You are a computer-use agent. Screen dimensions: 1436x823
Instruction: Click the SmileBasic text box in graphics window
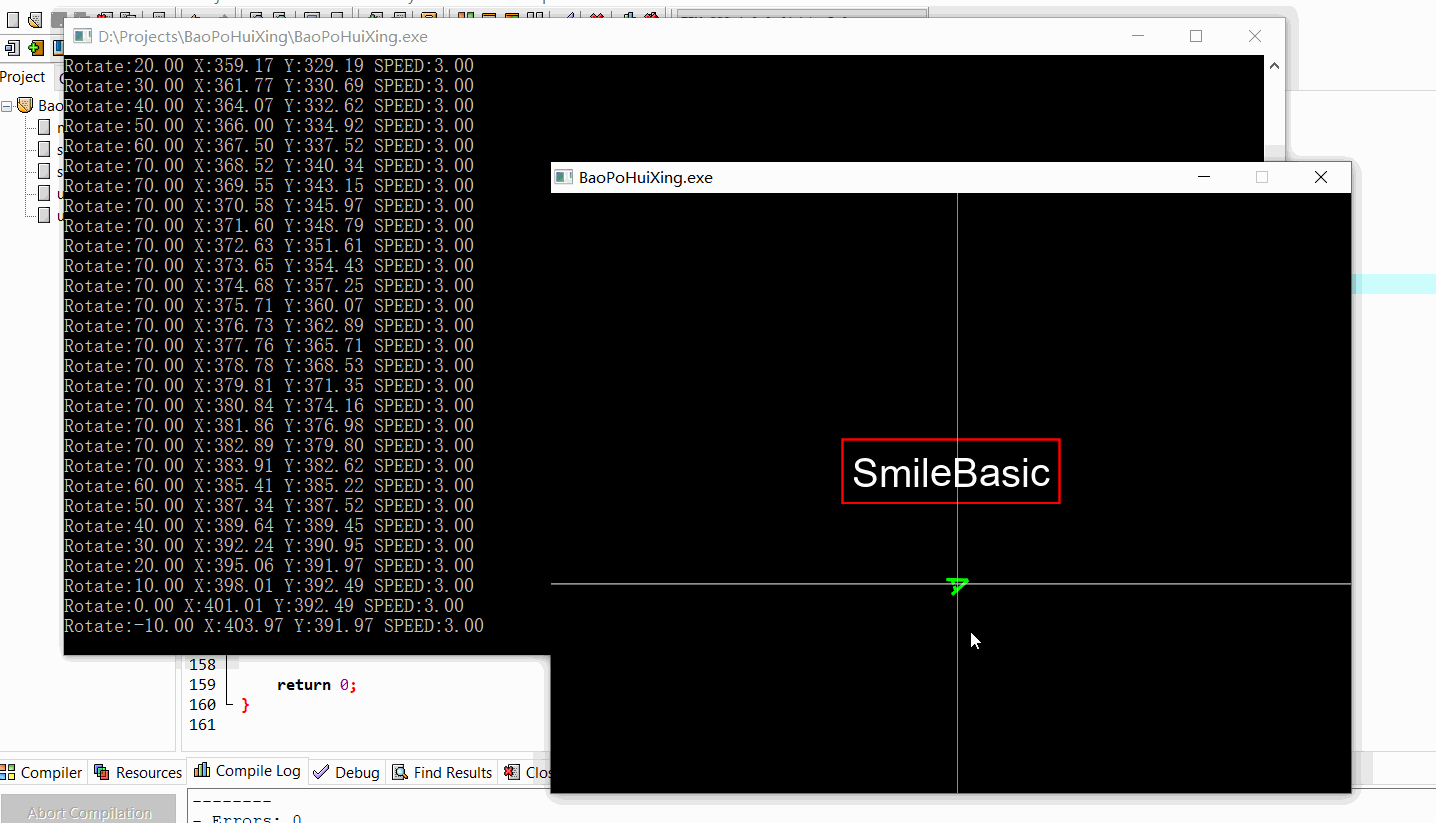point(951,471)
